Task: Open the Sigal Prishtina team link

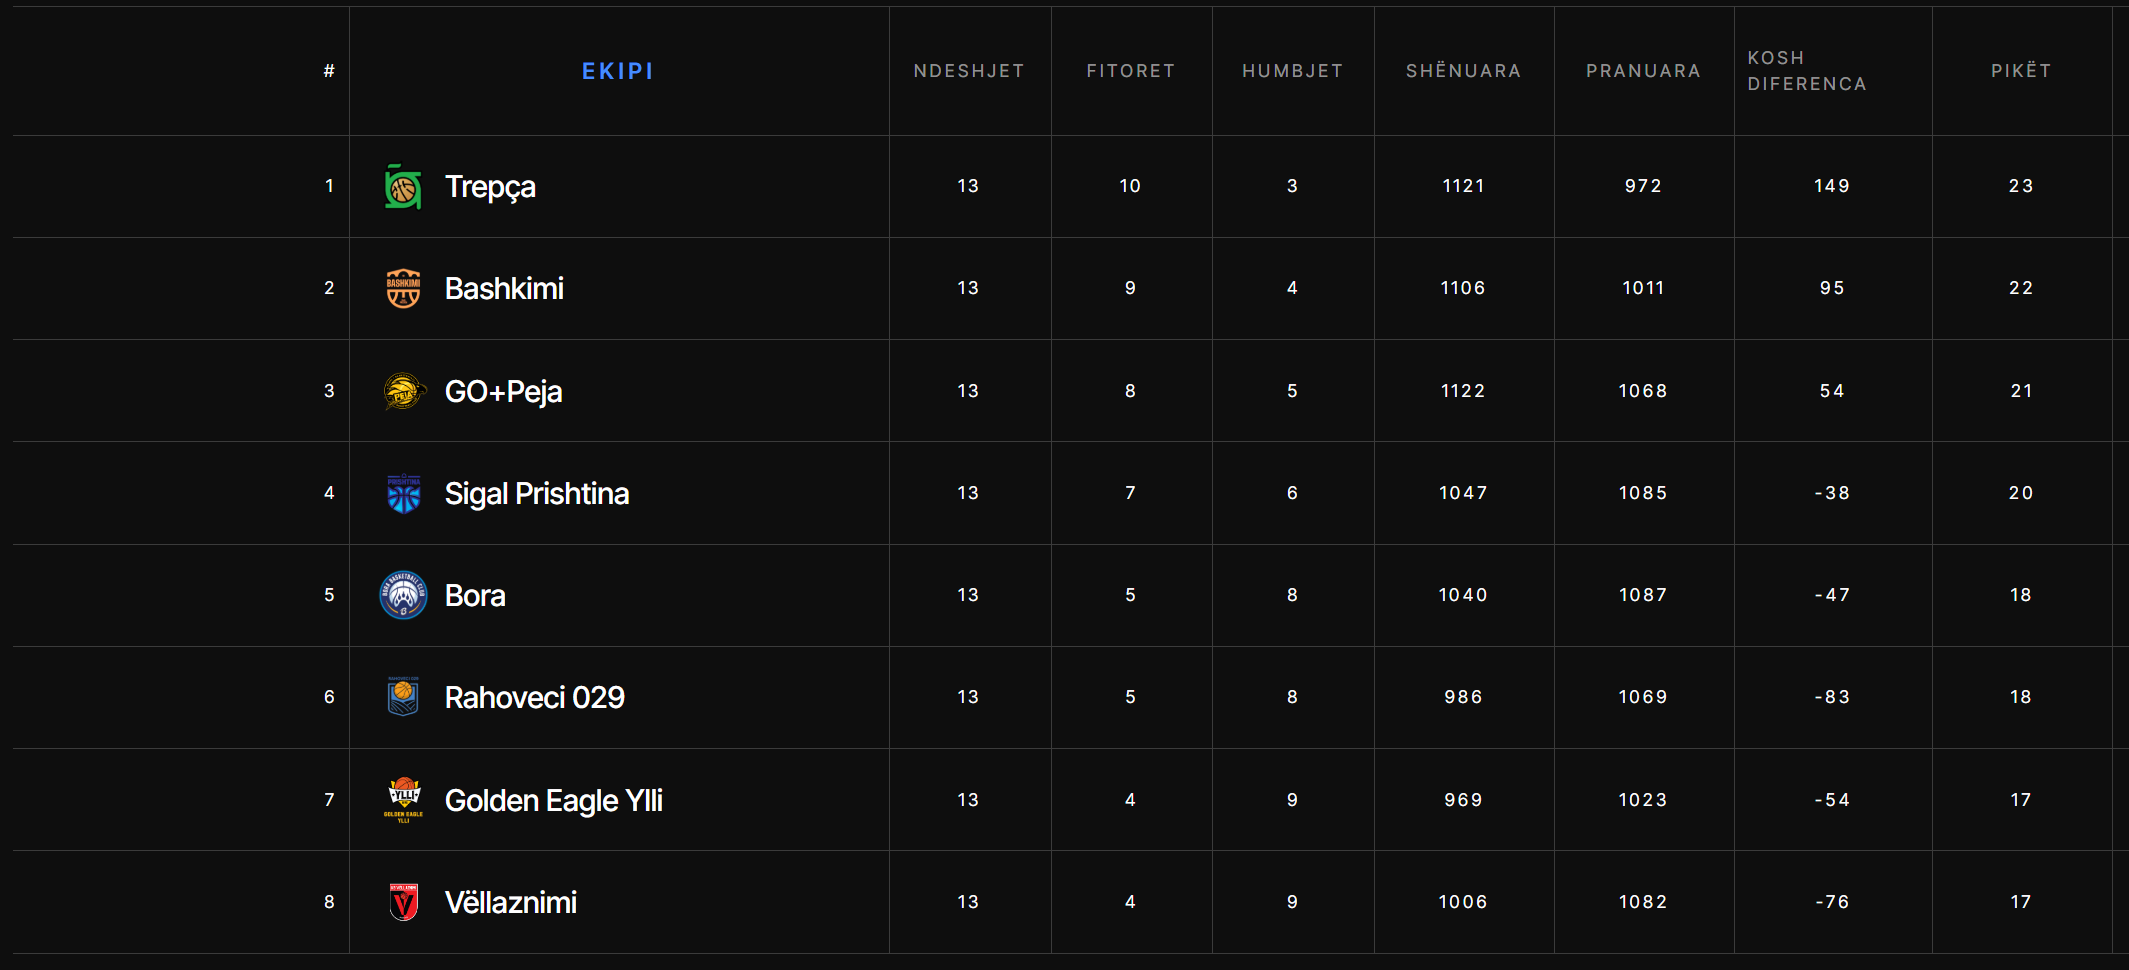Action: coord(536,494)
